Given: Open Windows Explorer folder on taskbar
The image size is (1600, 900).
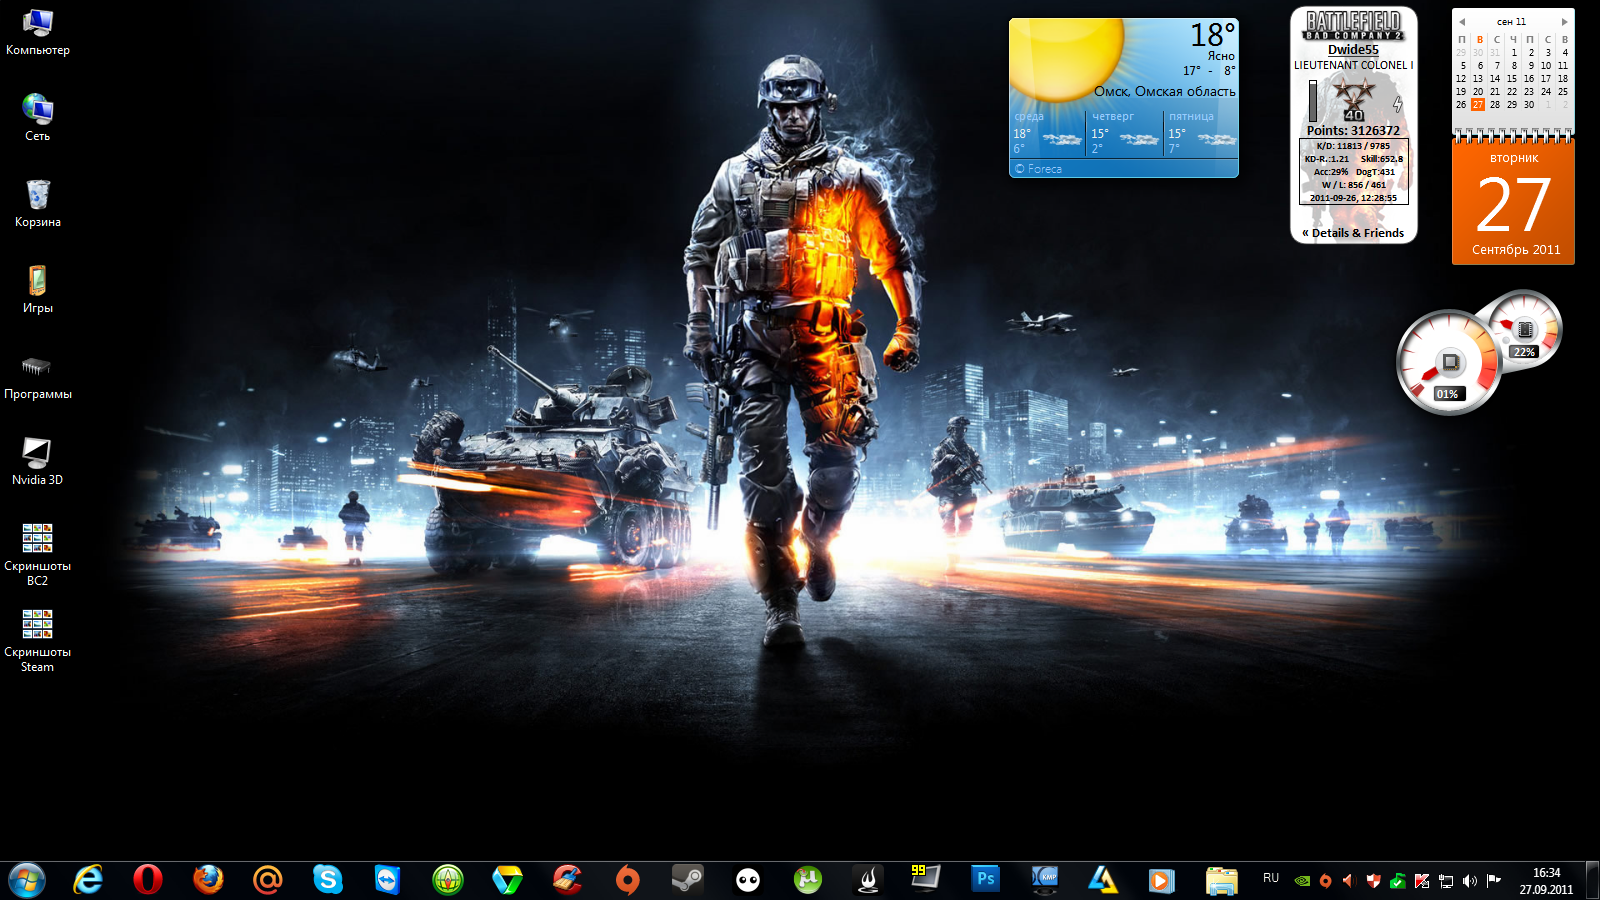Looking at the screenshot, I should pos(1221,880).
